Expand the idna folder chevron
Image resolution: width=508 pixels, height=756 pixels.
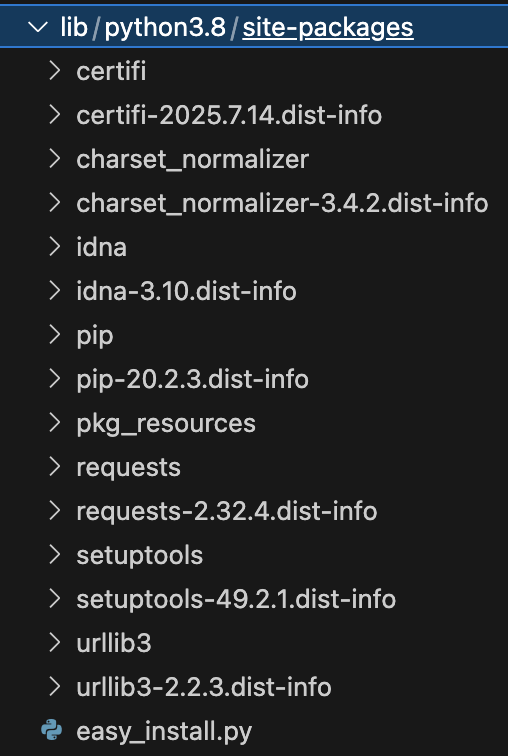(55, 247)
